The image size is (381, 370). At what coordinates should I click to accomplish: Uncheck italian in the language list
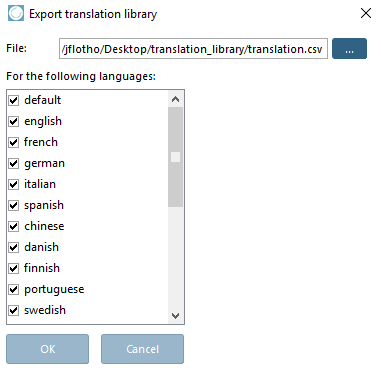(x=13, y=184)
